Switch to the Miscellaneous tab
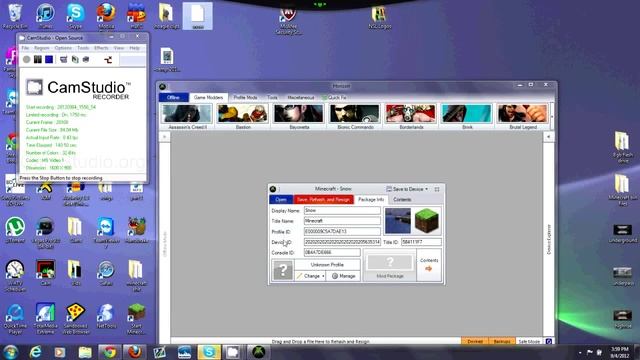 [301, 98]
